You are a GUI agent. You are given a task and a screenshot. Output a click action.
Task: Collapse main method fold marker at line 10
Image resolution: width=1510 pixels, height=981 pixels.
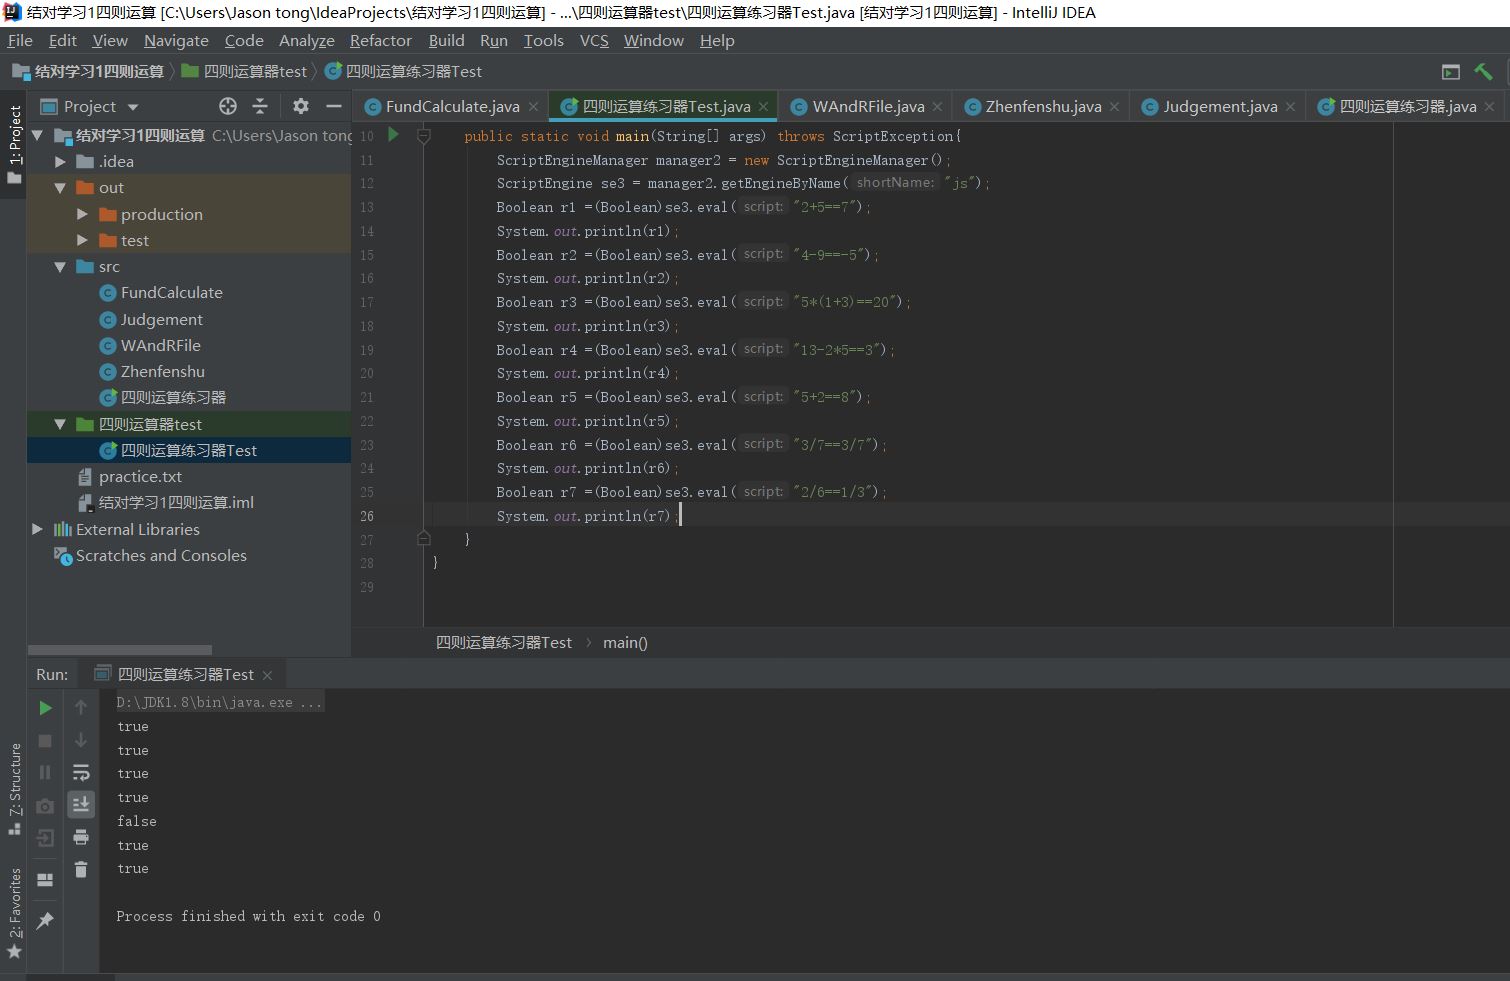point(424,135)
